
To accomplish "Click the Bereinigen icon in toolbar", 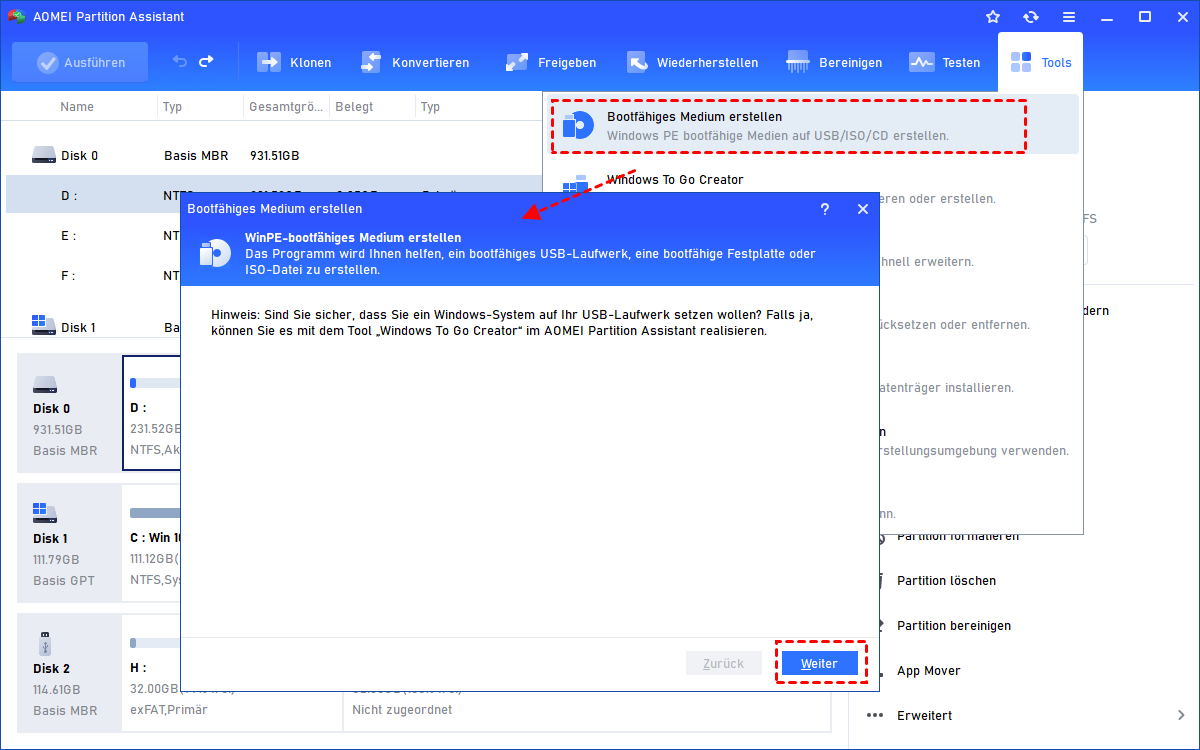I will [x=798, y=62].
